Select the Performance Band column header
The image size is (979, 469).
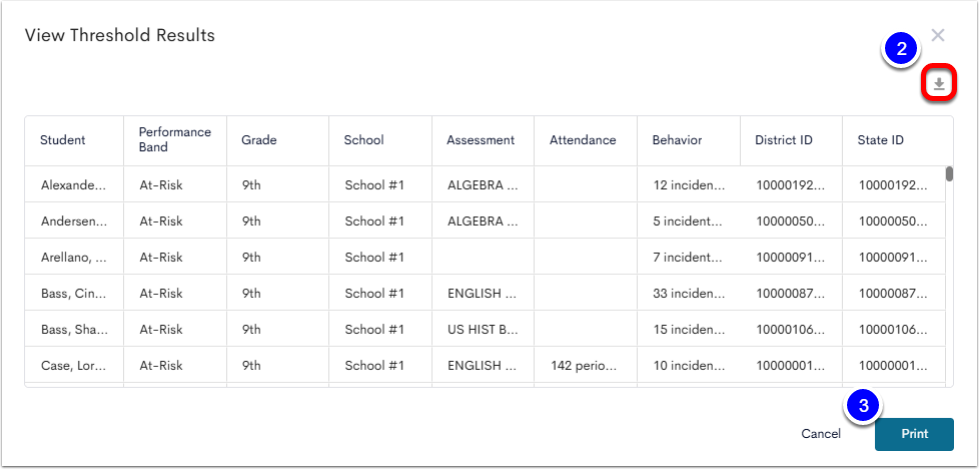click(x=175, y=141)
